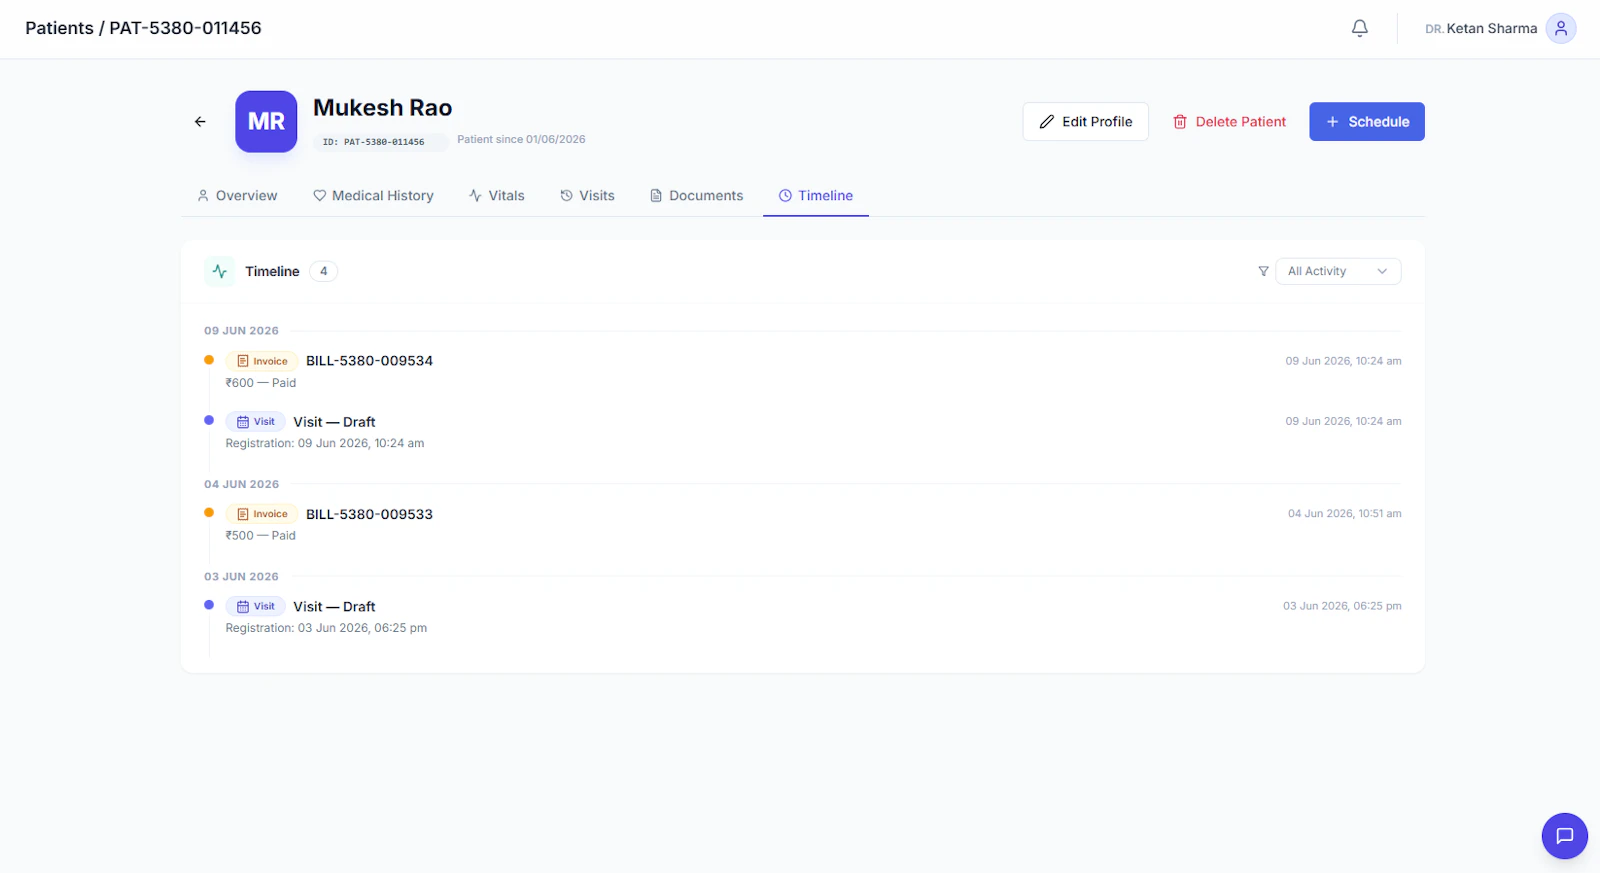Click Registration: 03 Jun 2026, 06:25 pm

(x=326, y=628)
